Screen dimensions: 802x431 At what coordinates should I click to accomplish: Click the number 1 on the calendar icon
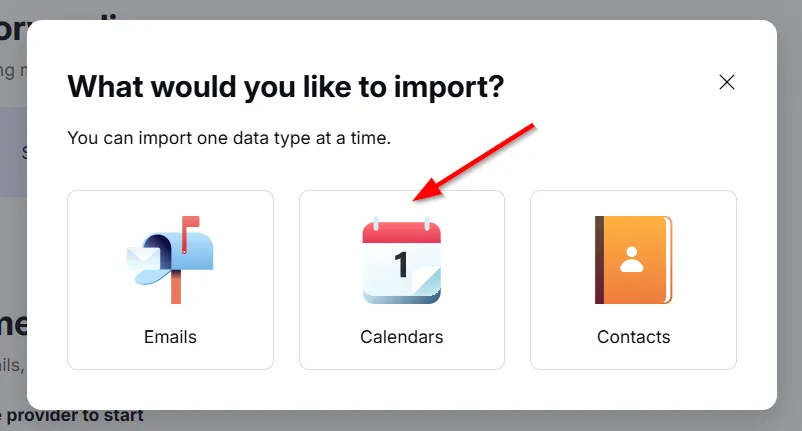click(401, 265)
